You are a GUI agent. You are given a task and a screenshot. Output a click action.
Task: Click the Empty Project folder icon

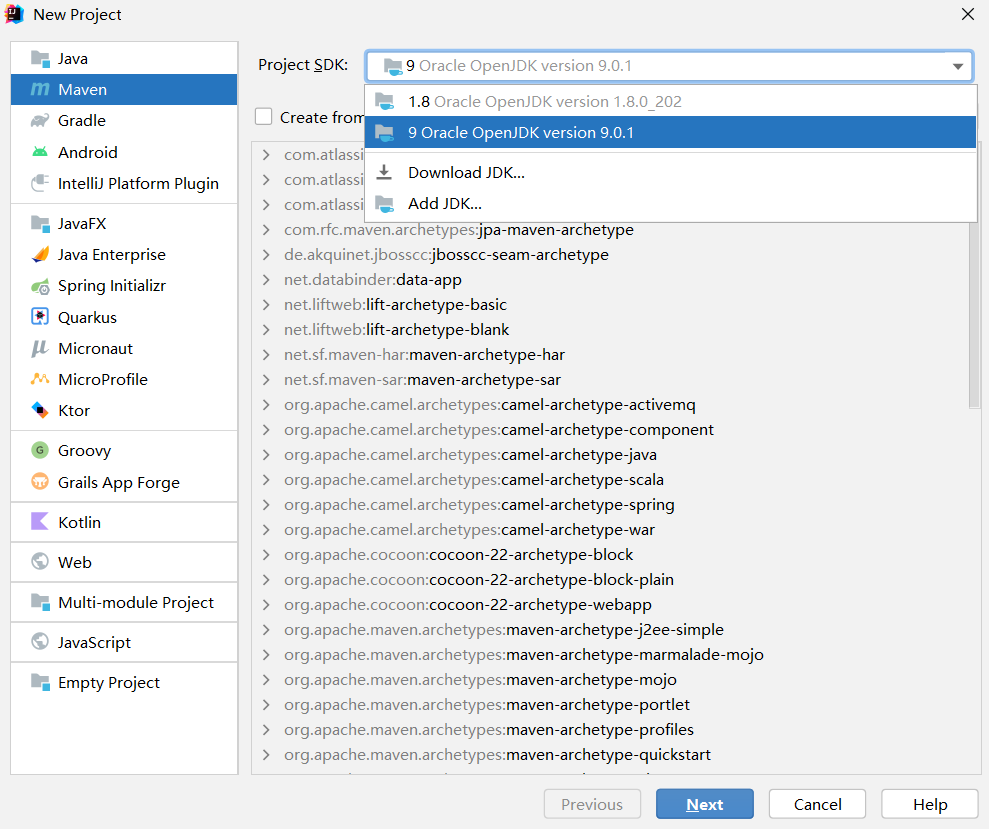point(40,682)
